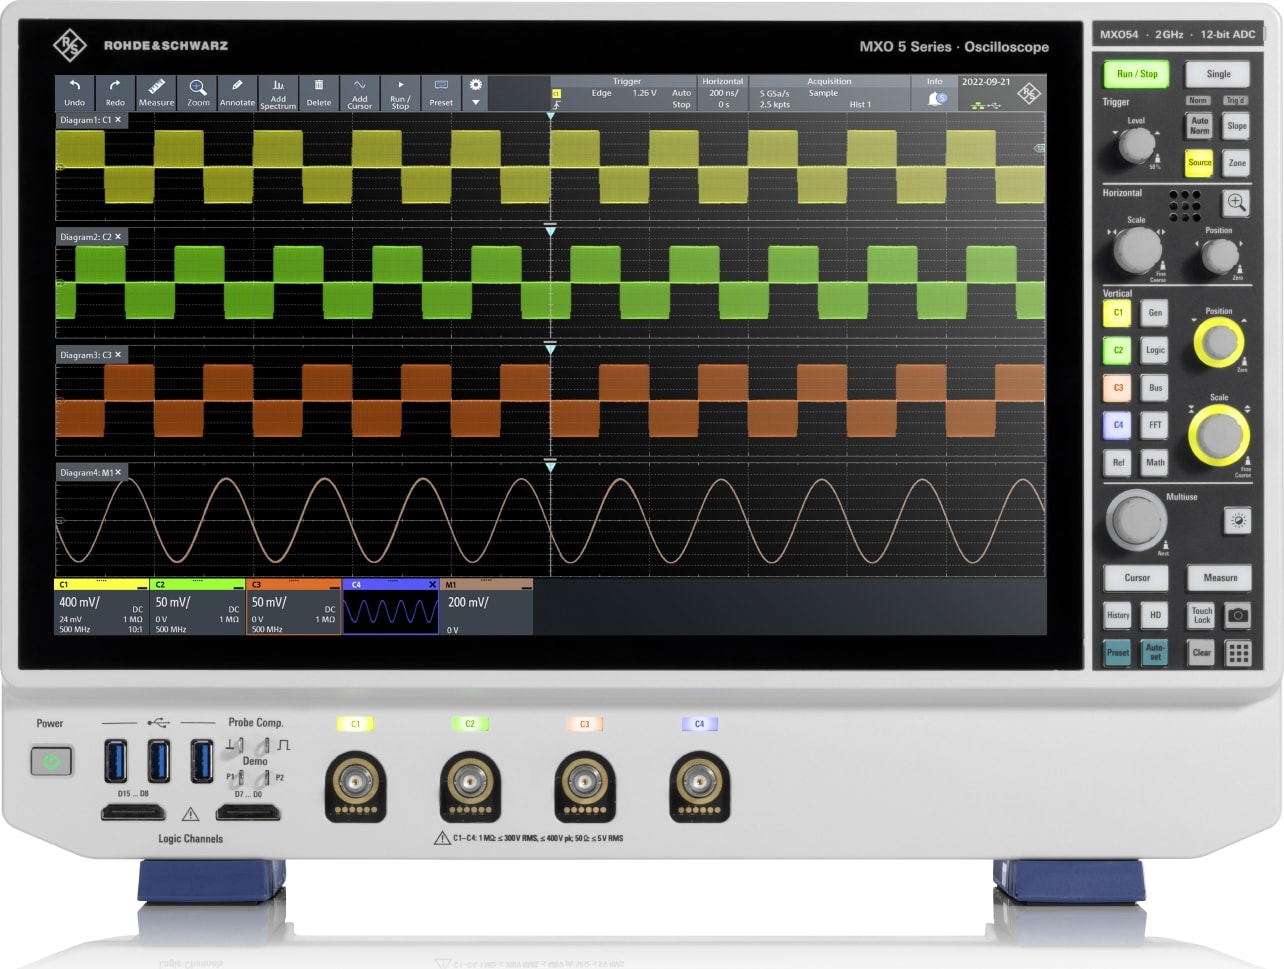Toggle the Auto Norm trigger mode key
Viewport: 1284px width, 969px height.
1199,125
